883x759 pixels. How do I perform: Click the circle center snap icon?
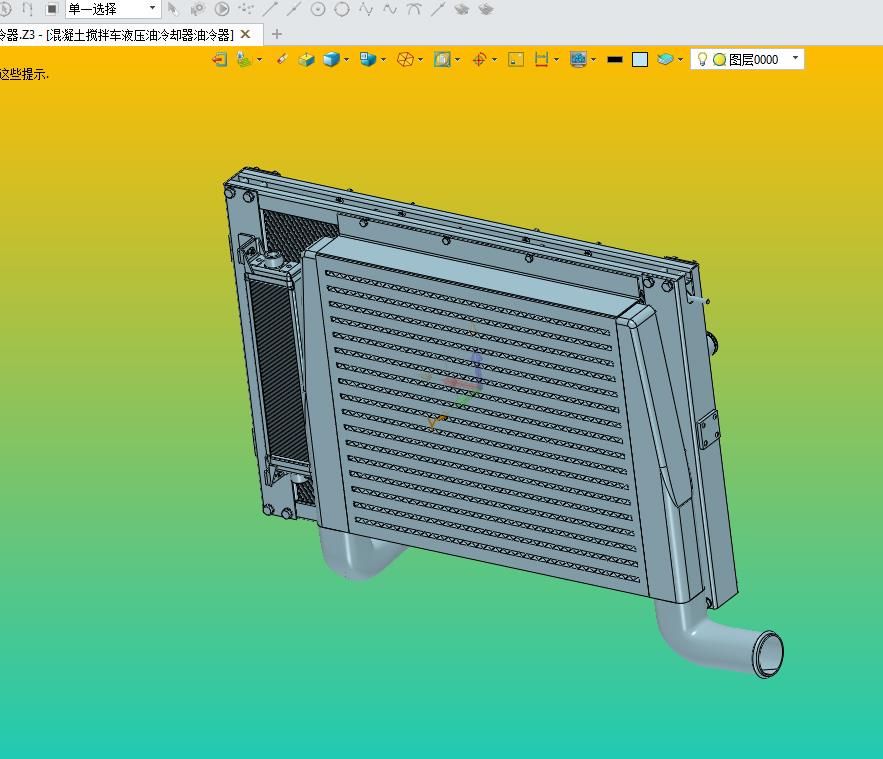pos(318,9)
